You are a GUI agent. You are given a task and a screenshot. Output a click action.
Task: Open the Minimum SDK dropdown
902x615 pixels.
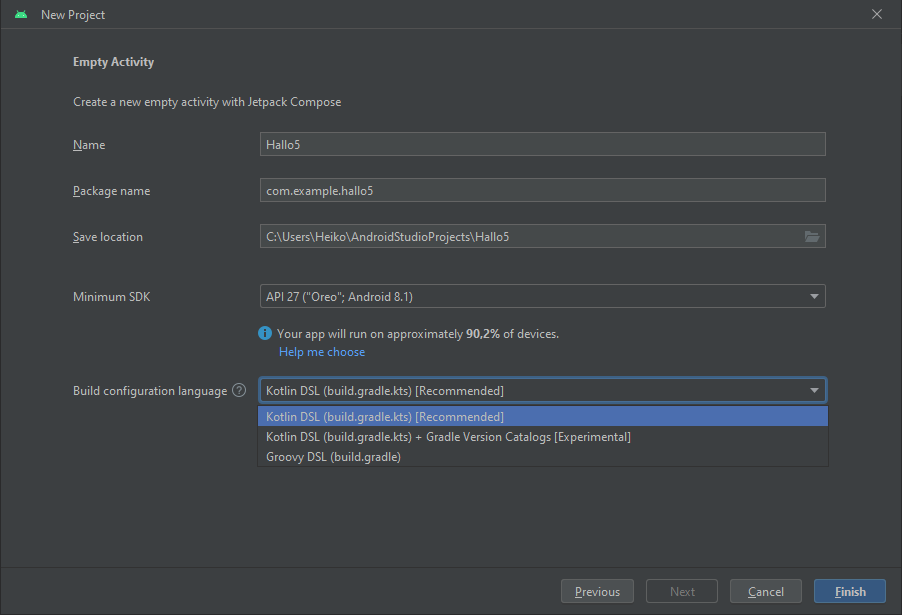tap(542, 296)
